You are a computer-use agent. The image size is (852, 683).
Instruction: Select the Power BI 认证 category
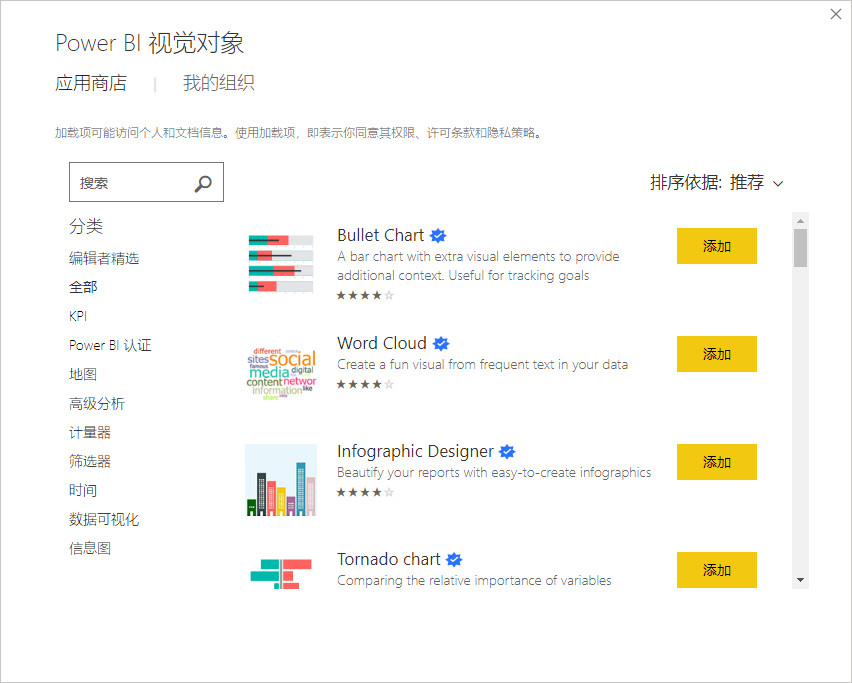[x=113, y=345]
